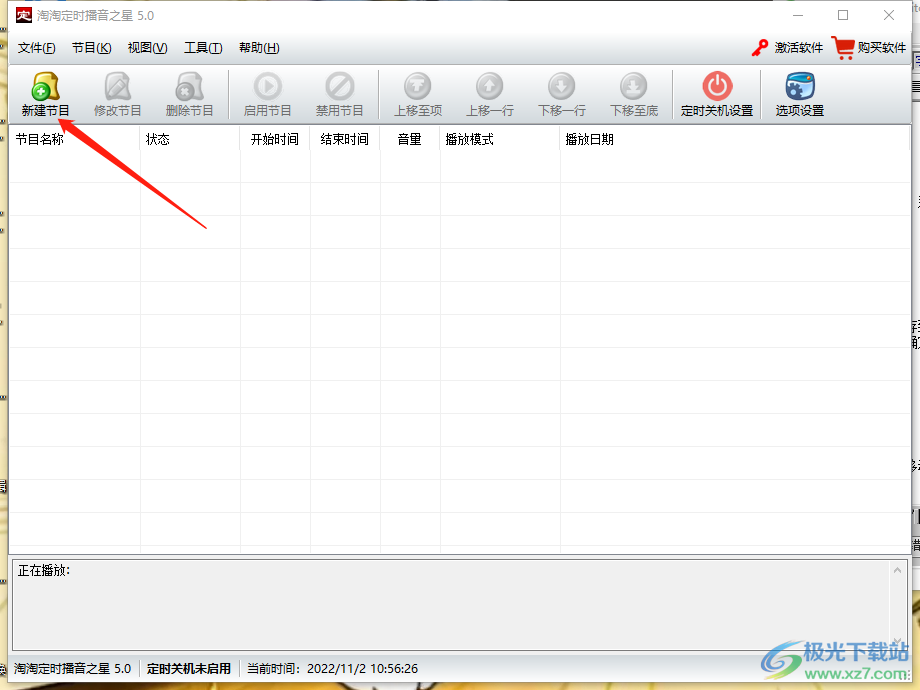Click the 播放模式 column header
920x690 pixels.
[x=500, y=139]
